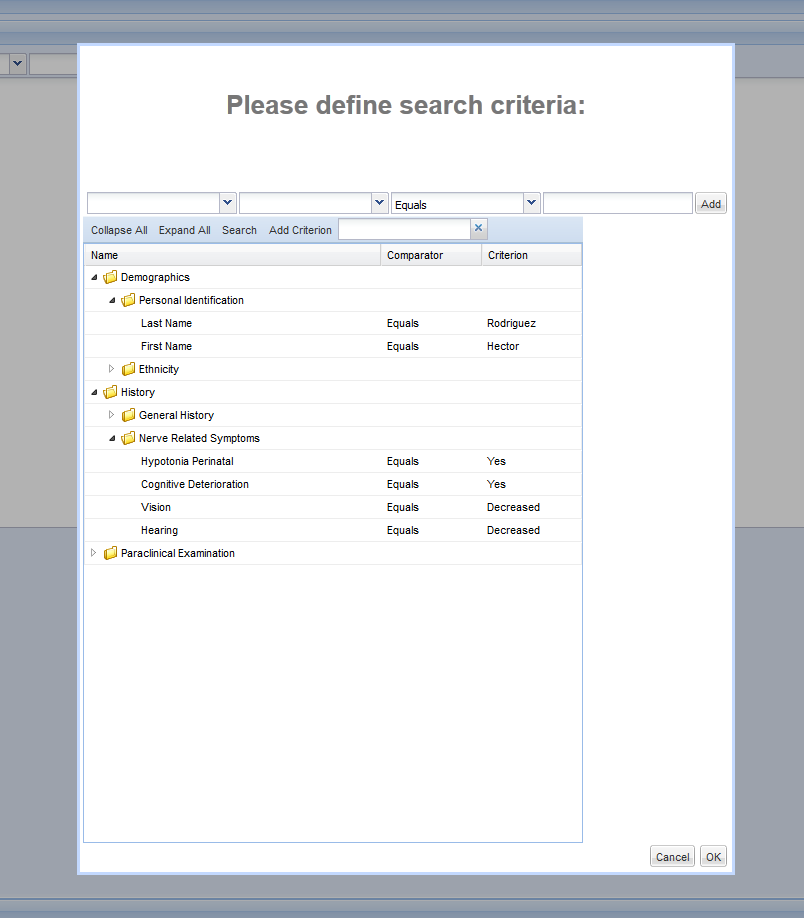The width and height of the screenshot is (804, 918).
Task: Click the Criterion column header
Action: [x=531, y=255]
